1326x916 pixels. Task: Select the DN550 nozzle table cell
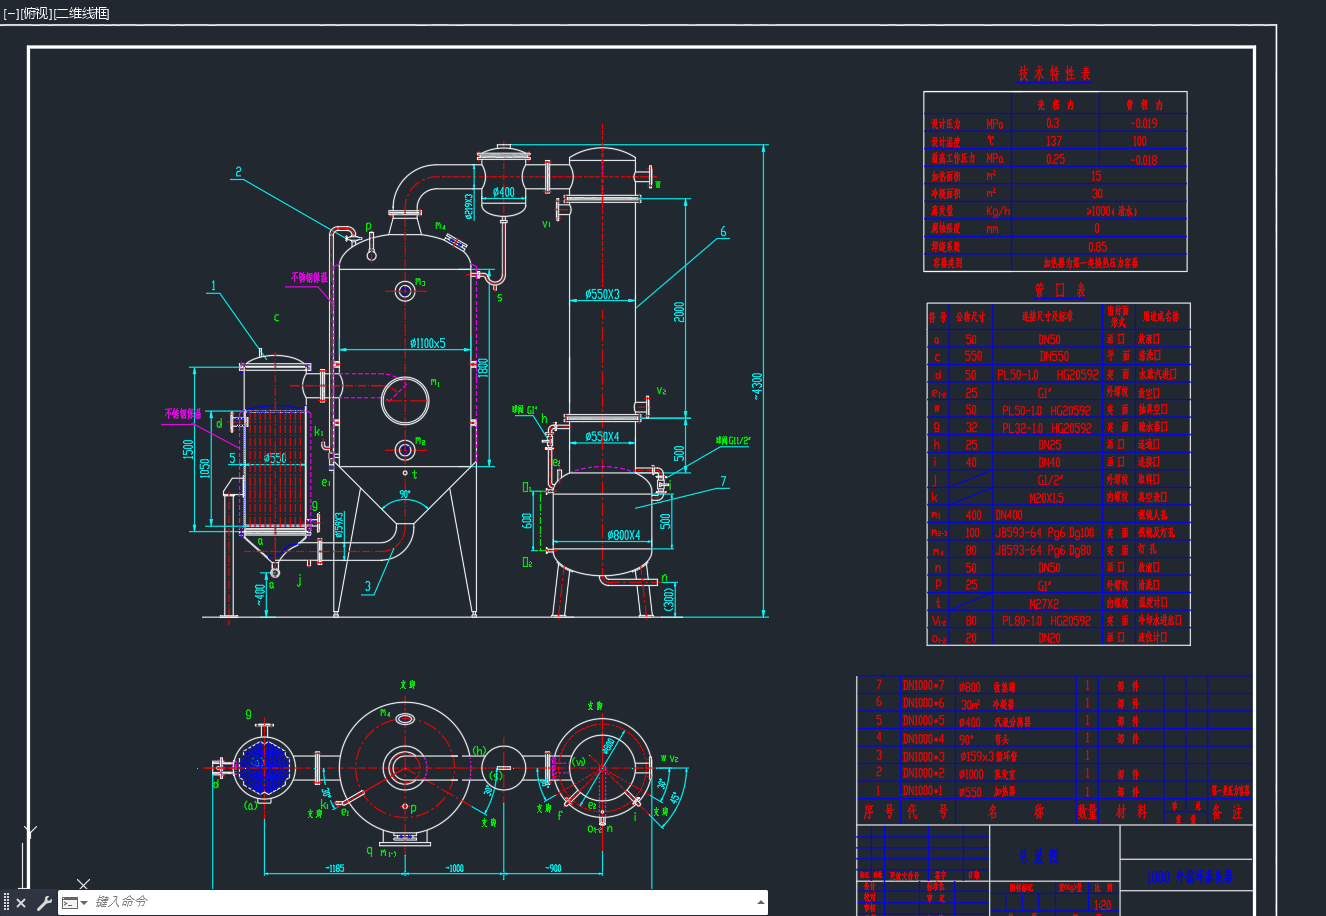(x=1054, y=356)
